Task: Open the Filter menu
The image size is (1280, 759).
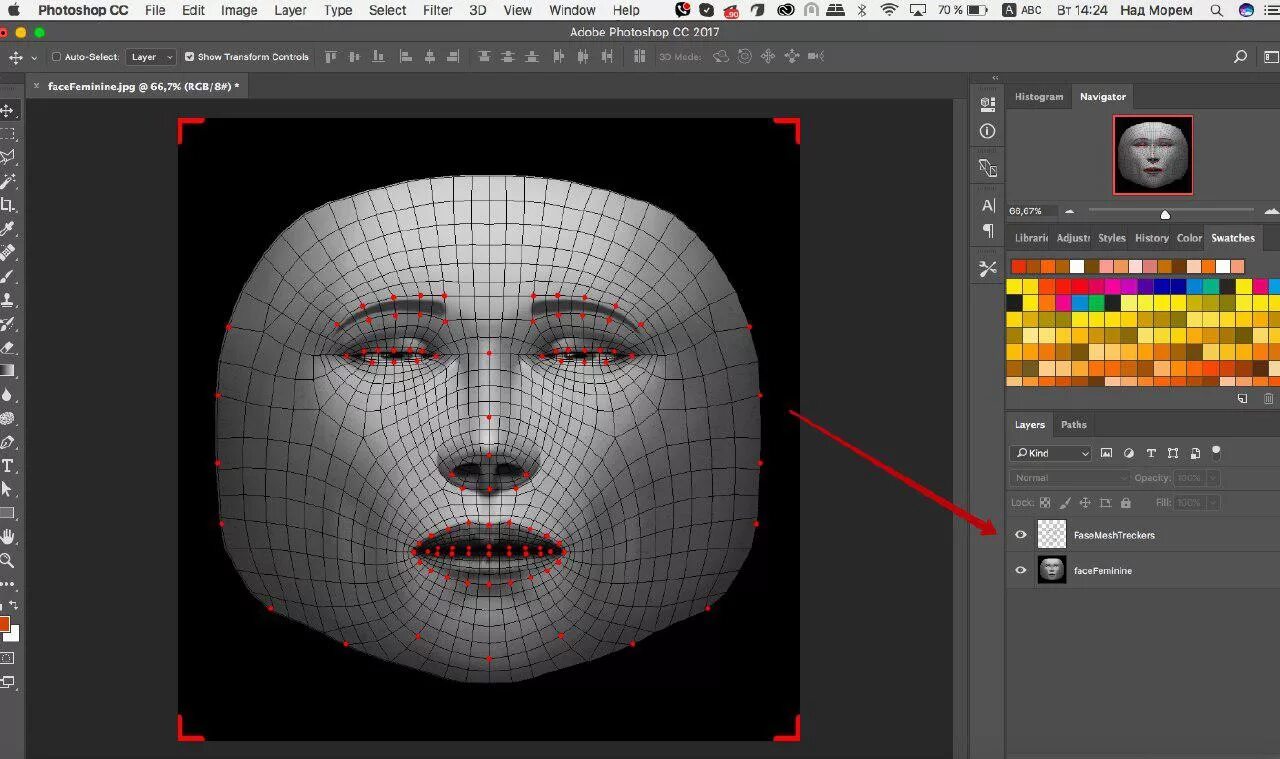Action: 437,10
